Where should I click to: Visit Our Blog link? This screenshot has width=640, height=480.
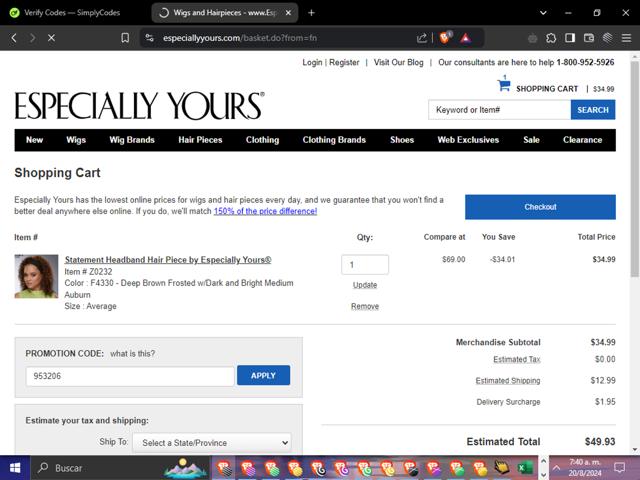398,62
